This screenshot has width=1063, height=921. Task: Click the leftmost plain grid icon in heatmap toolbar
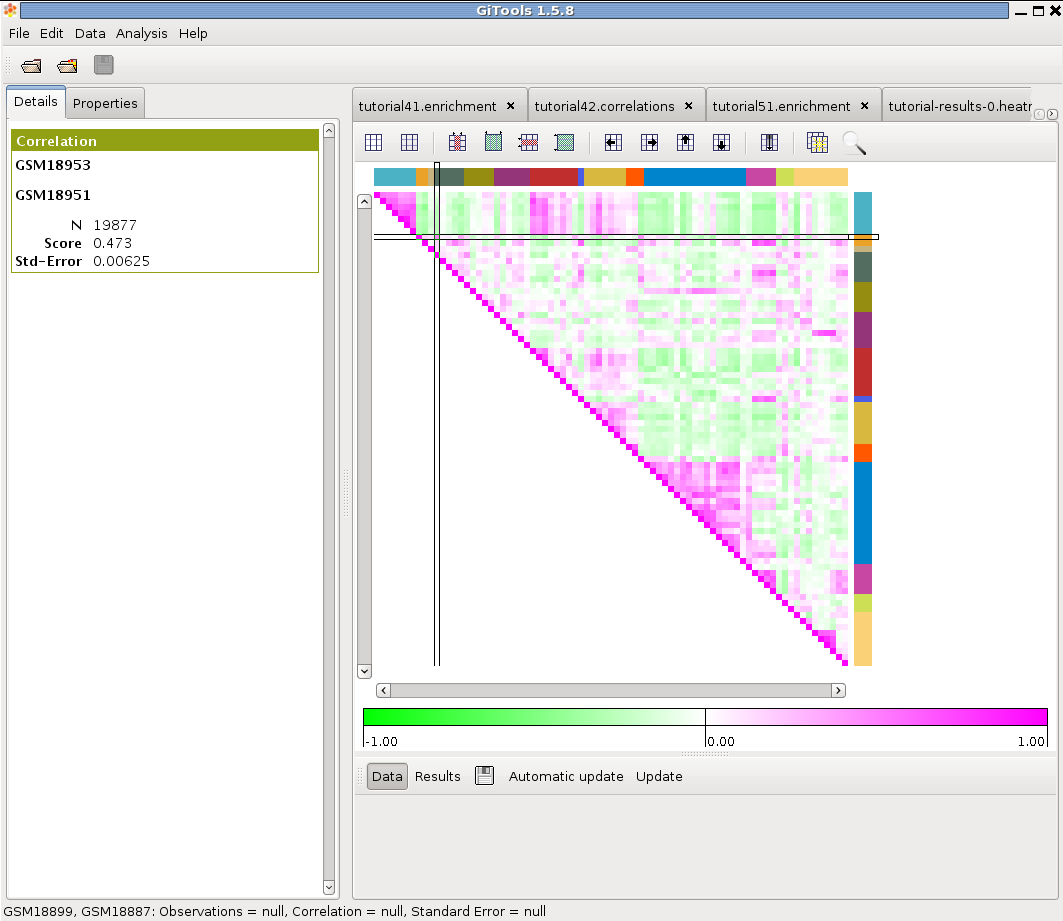(x=374, y=142)
